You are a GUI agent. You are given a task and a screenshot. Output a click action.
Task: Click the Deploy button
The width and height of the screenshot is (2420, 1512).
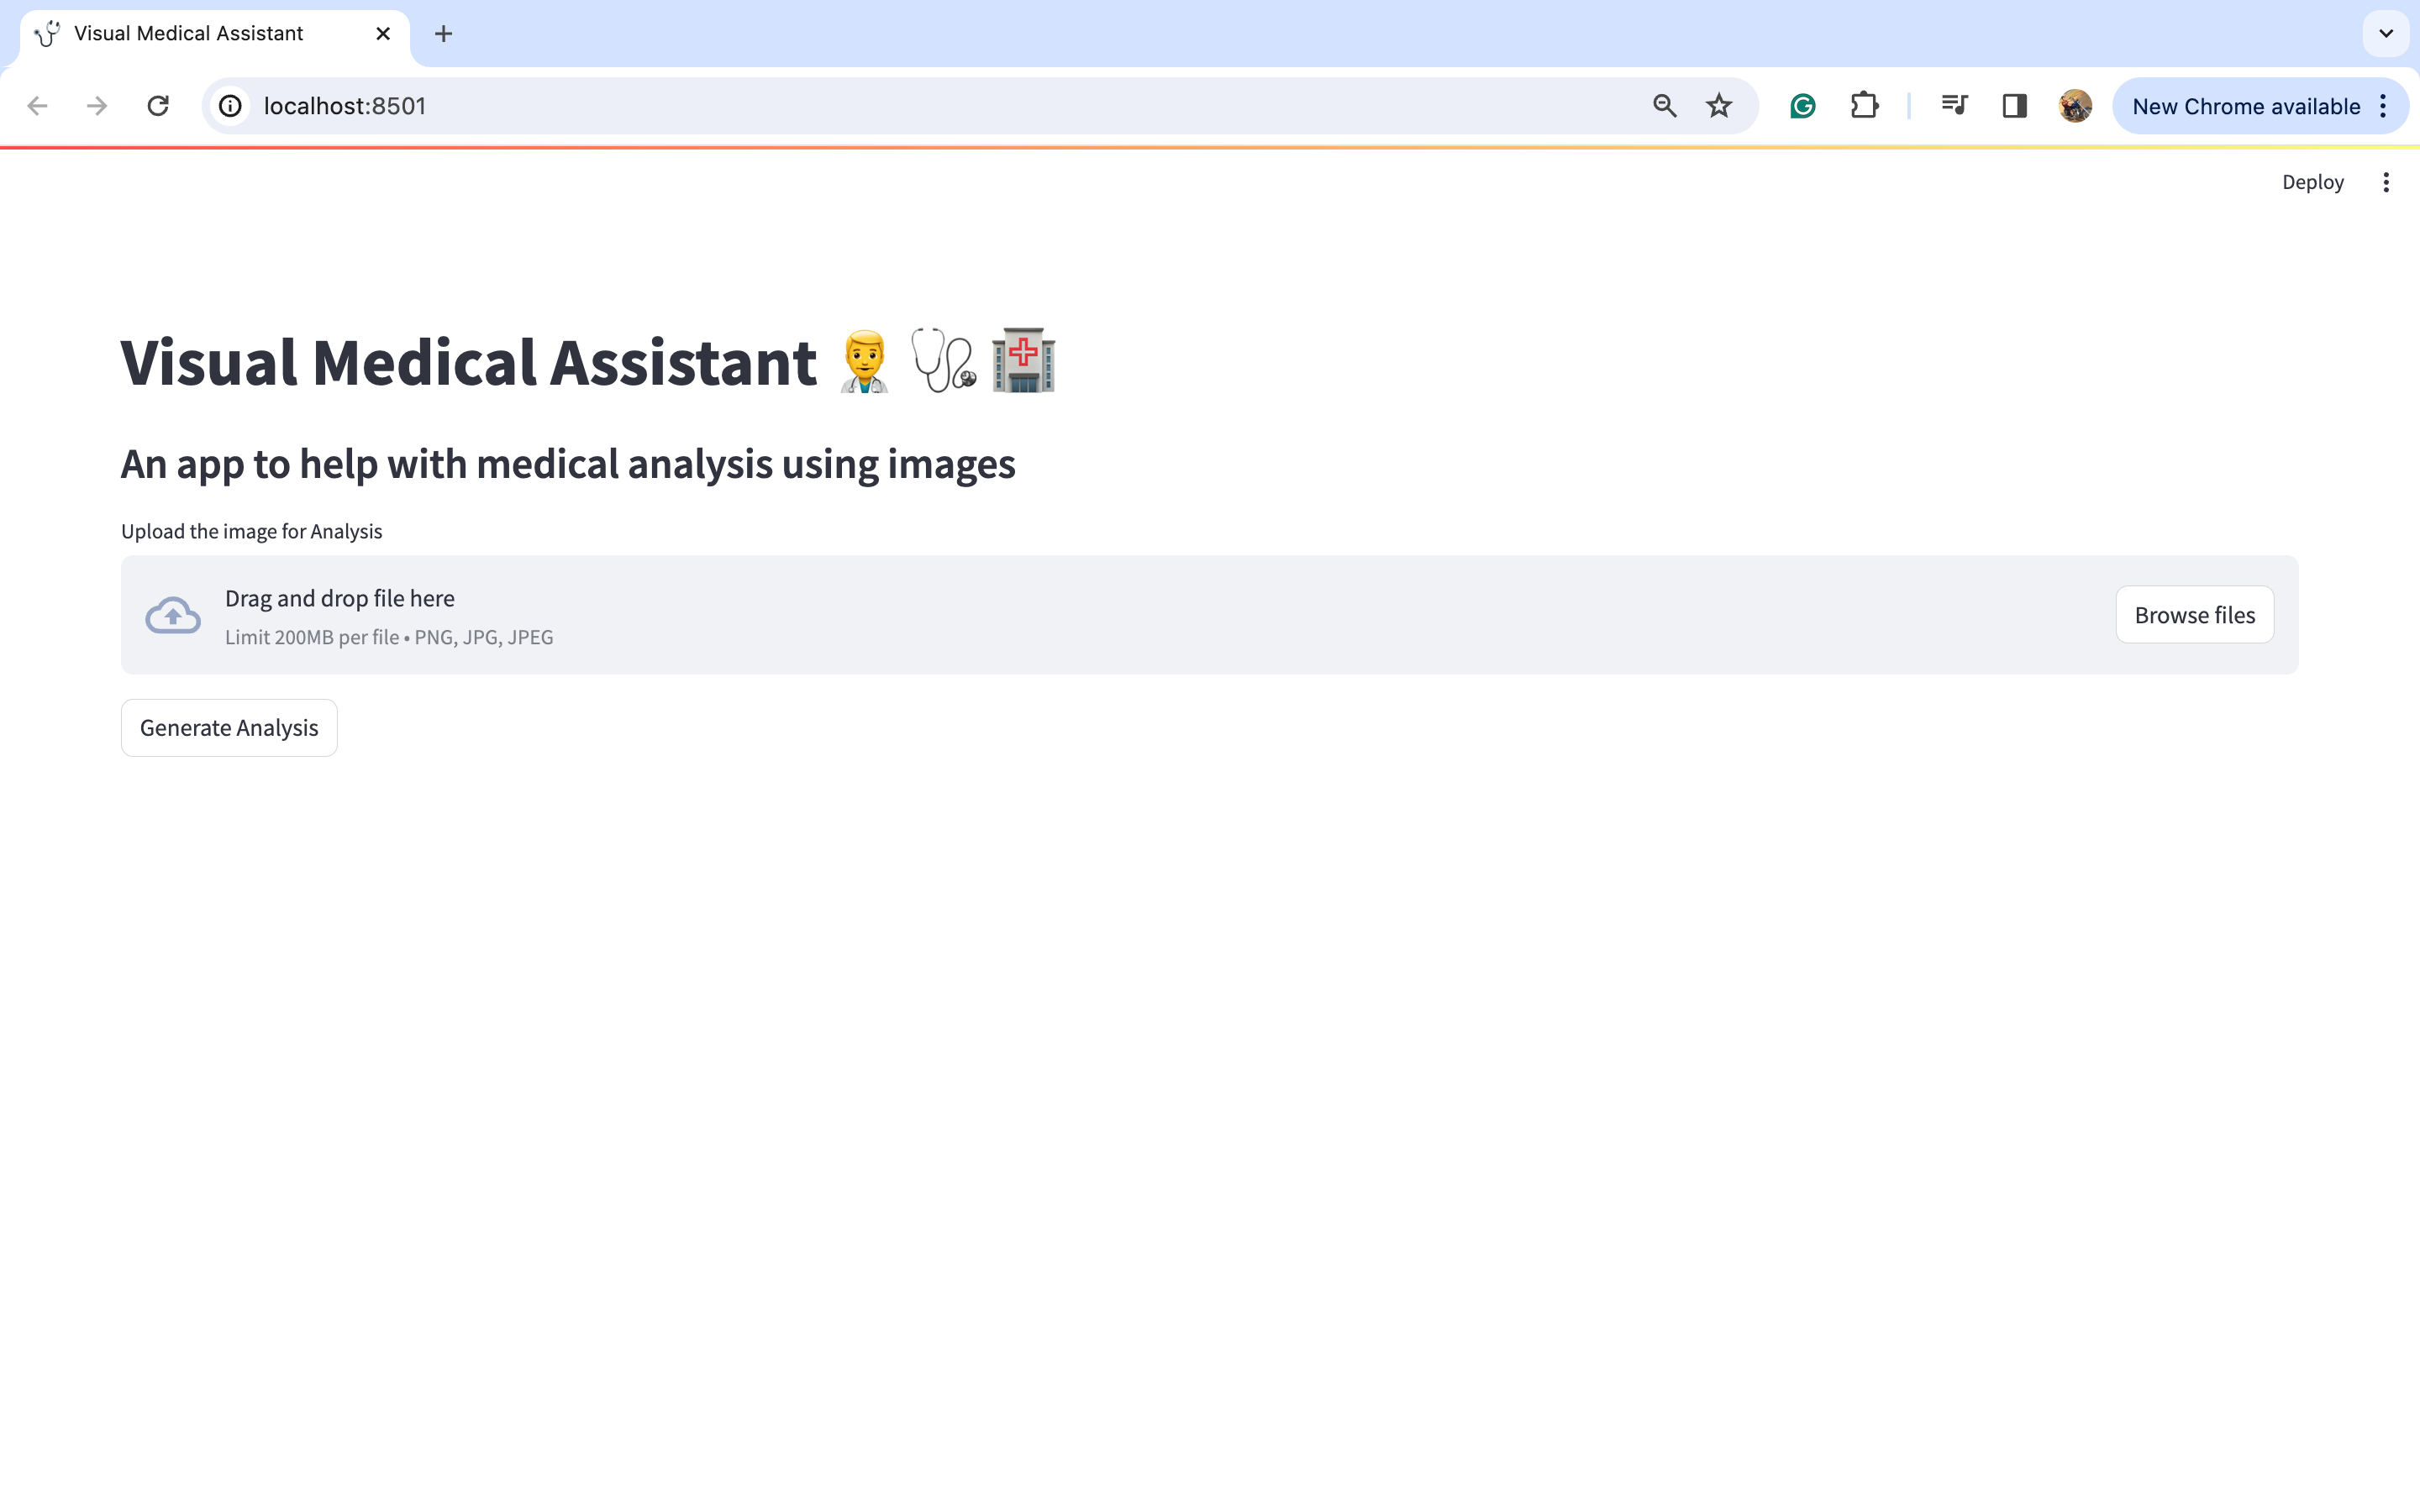2312,182
